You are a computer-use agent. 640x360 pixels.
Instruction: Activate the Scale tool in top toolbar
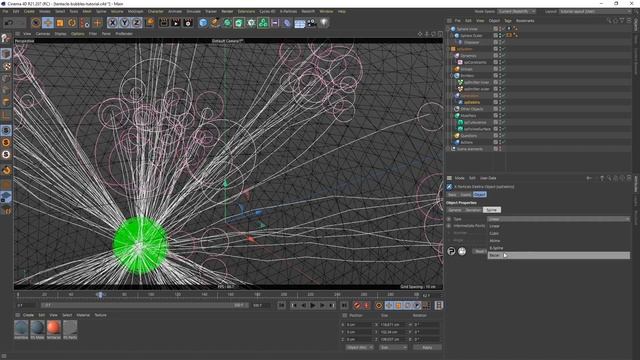[x=60, y=23]
